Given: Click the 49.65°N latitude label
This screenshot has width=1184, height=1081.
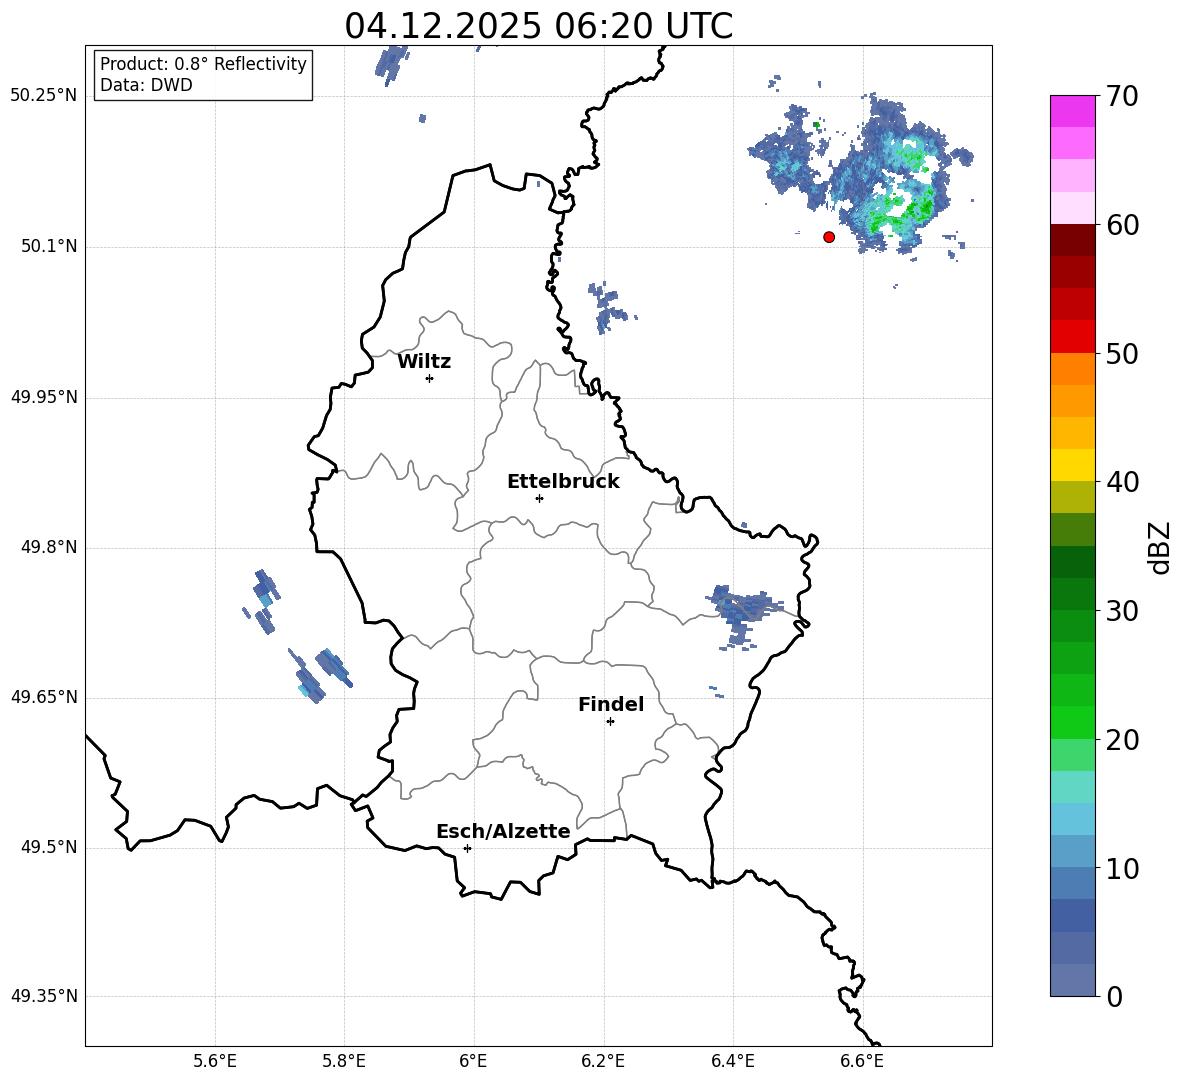Looking at the screenshot, I should [x=43, y=697].
